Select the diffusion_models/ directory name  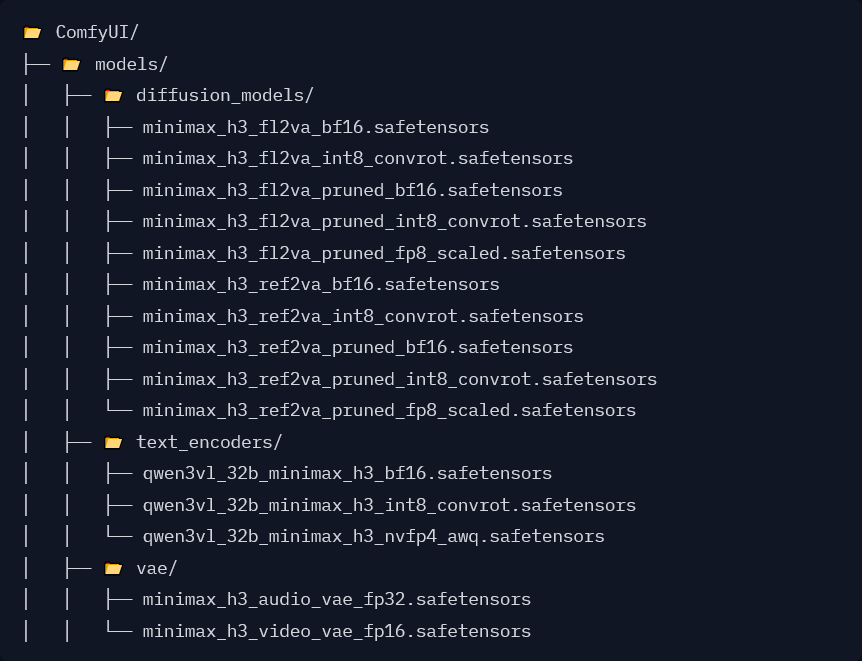(x=225, y=96)
